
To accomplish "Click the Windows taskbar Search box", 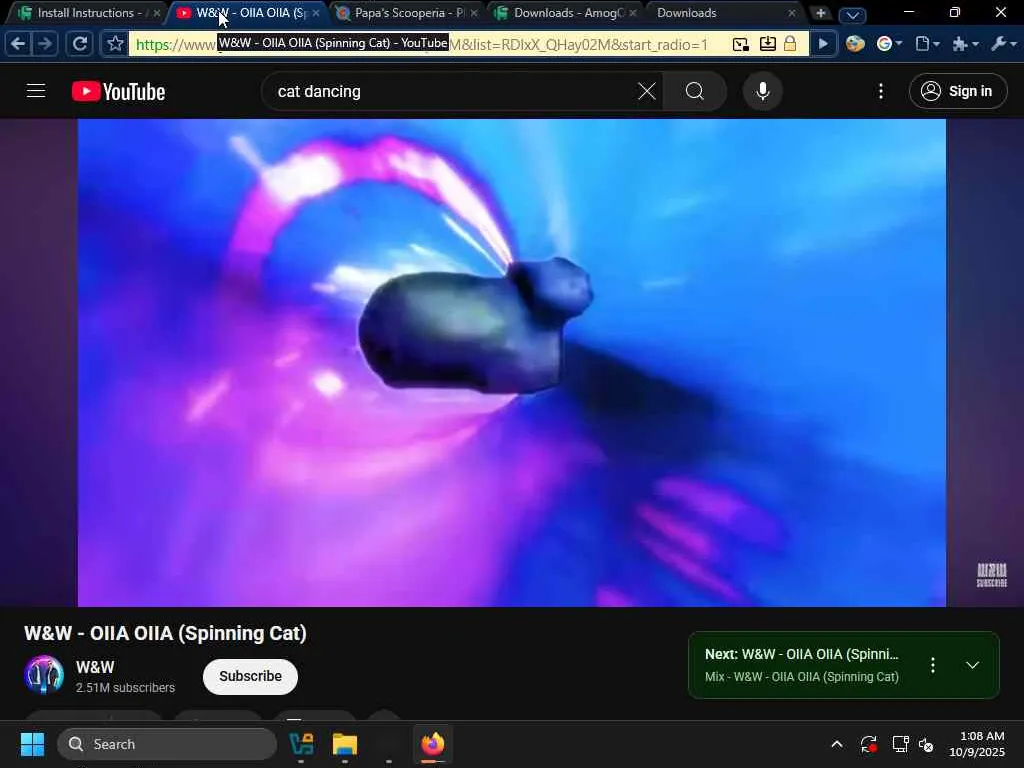I will (167, 744).
